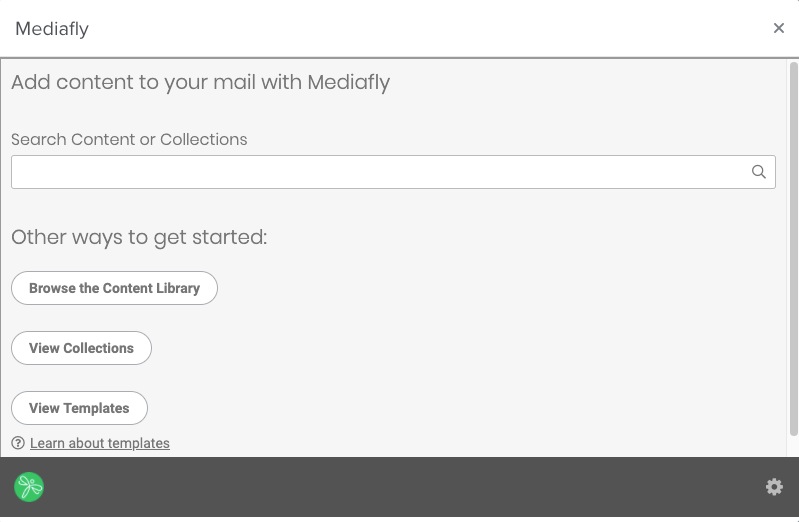Open settings with the gear icon
Screen dimensions: 799x522
click(x=774, y=487)
